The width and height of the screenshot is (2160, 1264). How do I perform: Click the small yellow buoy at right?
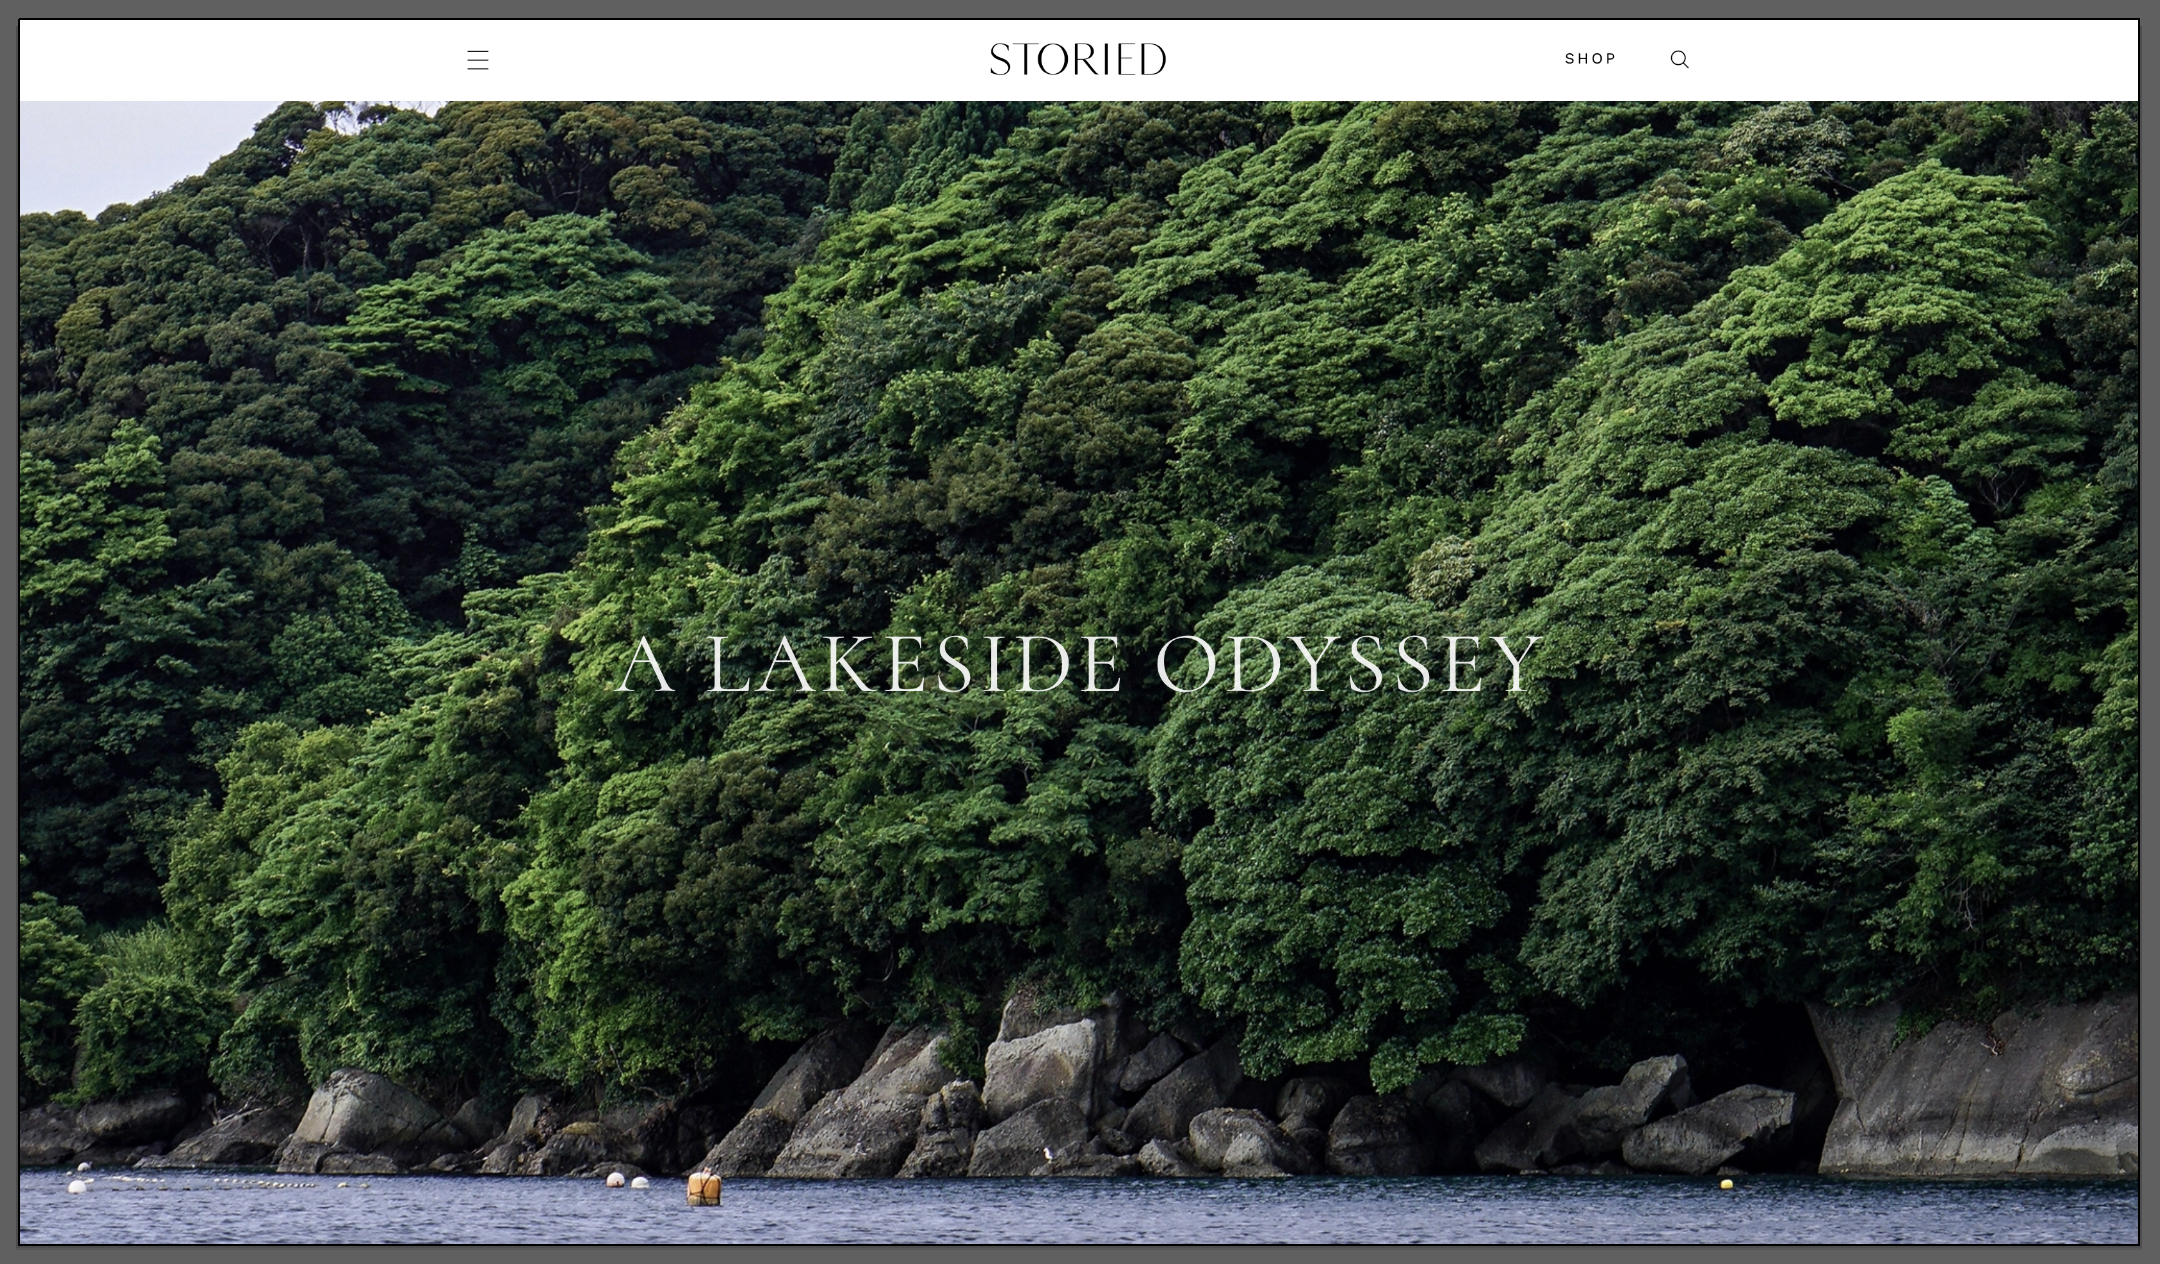[1726, 1184]
